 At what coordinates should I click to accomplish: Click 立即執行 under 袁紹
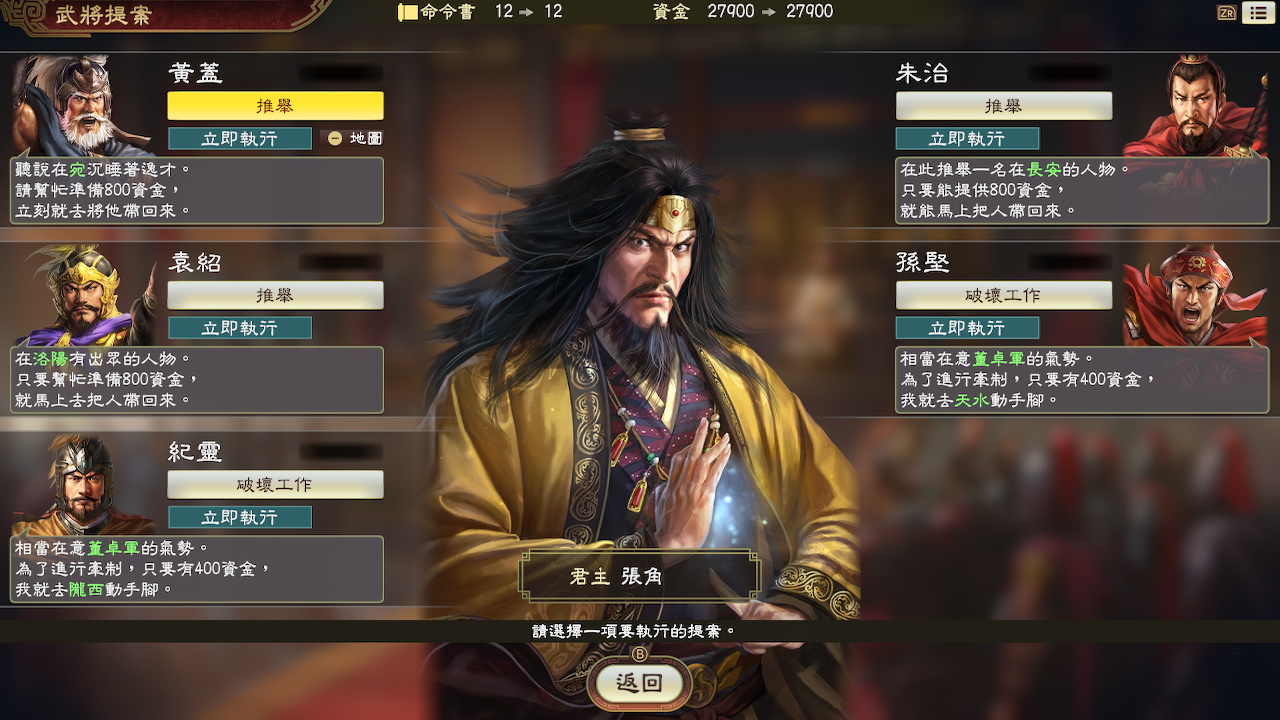(240, 328)
